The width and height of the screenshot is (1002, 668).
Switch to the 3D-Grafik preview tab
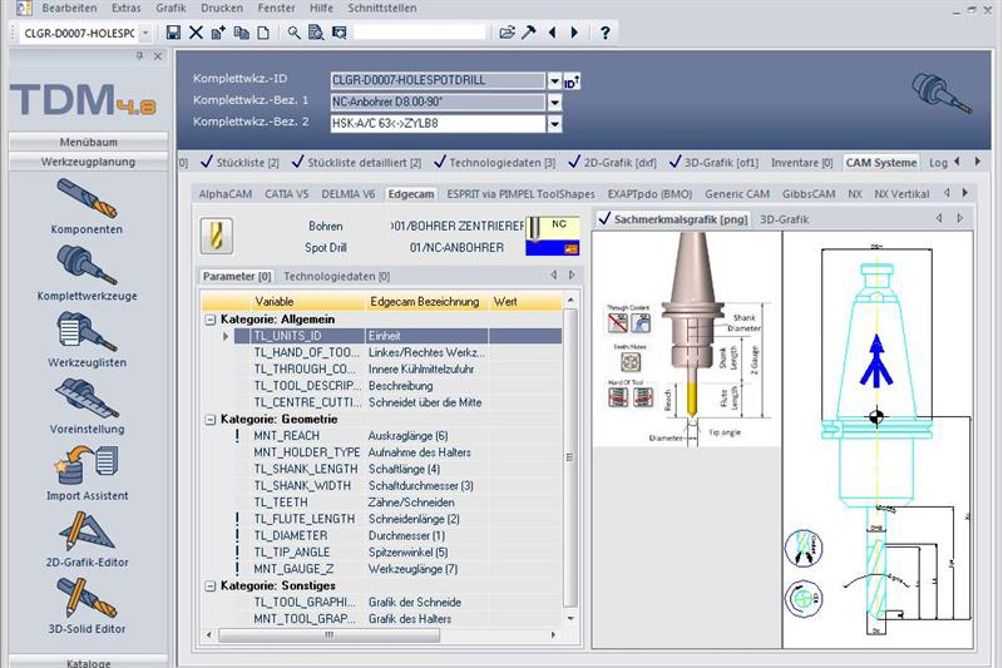(784, 219)
